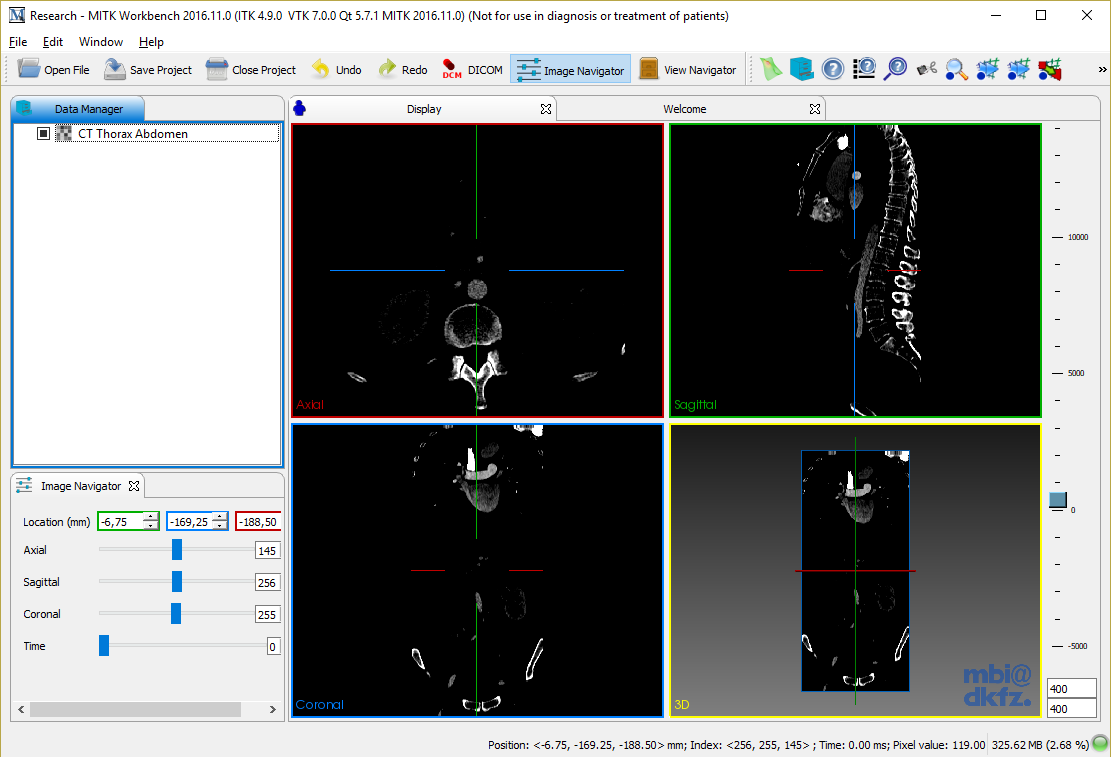Open the Edit menu

click(52, 42)
